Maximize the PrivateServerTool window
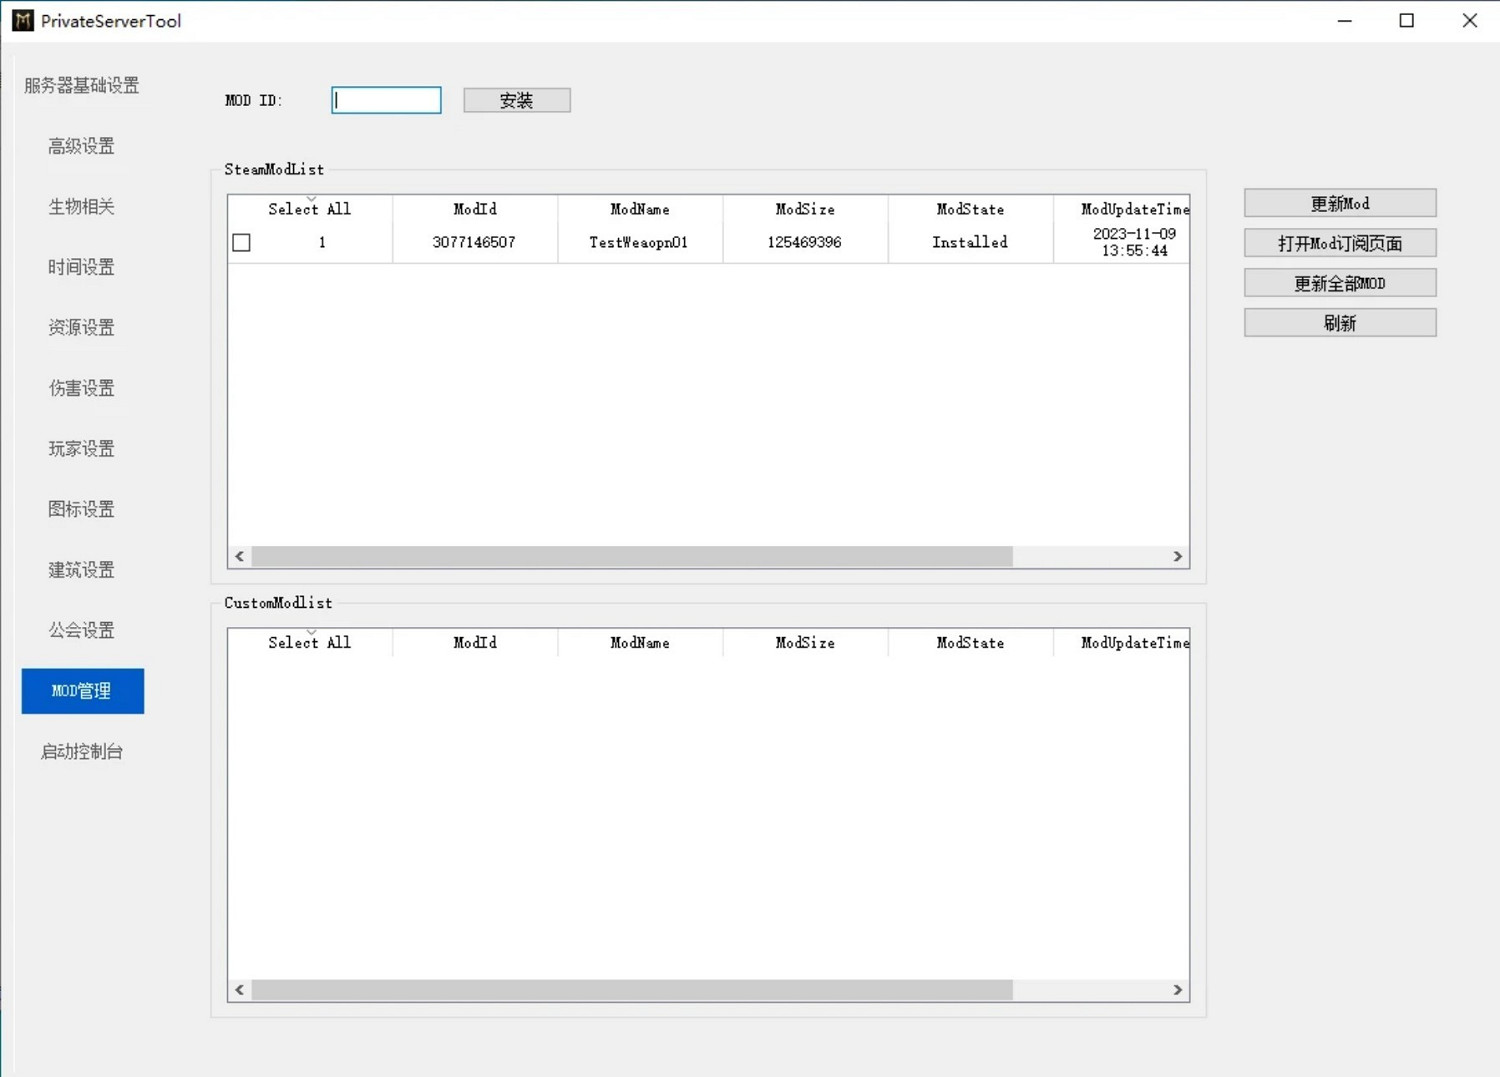This screenshot has height=1077, width=1500. pos(1406,21)
